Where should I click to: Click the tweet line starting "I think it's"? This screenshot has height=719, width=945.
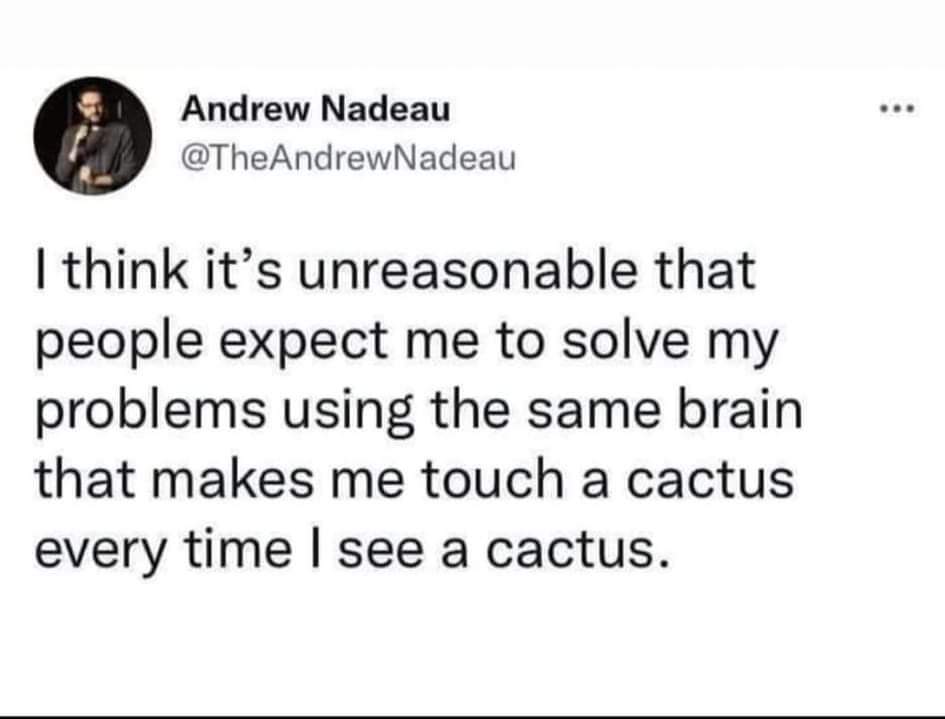pyautogui.click(x=394, y=272)
